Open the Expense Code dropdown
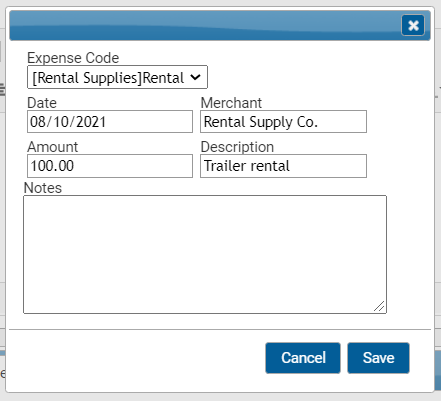The height and width of the screenshot is (401, 441). pos(117,77)
